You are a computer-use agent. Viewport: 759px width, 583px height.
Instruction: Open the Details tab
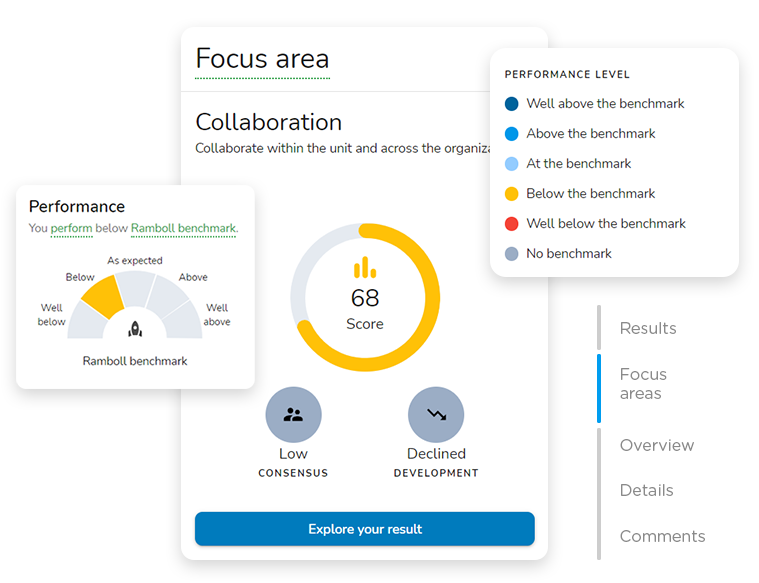tap(646, 490)
